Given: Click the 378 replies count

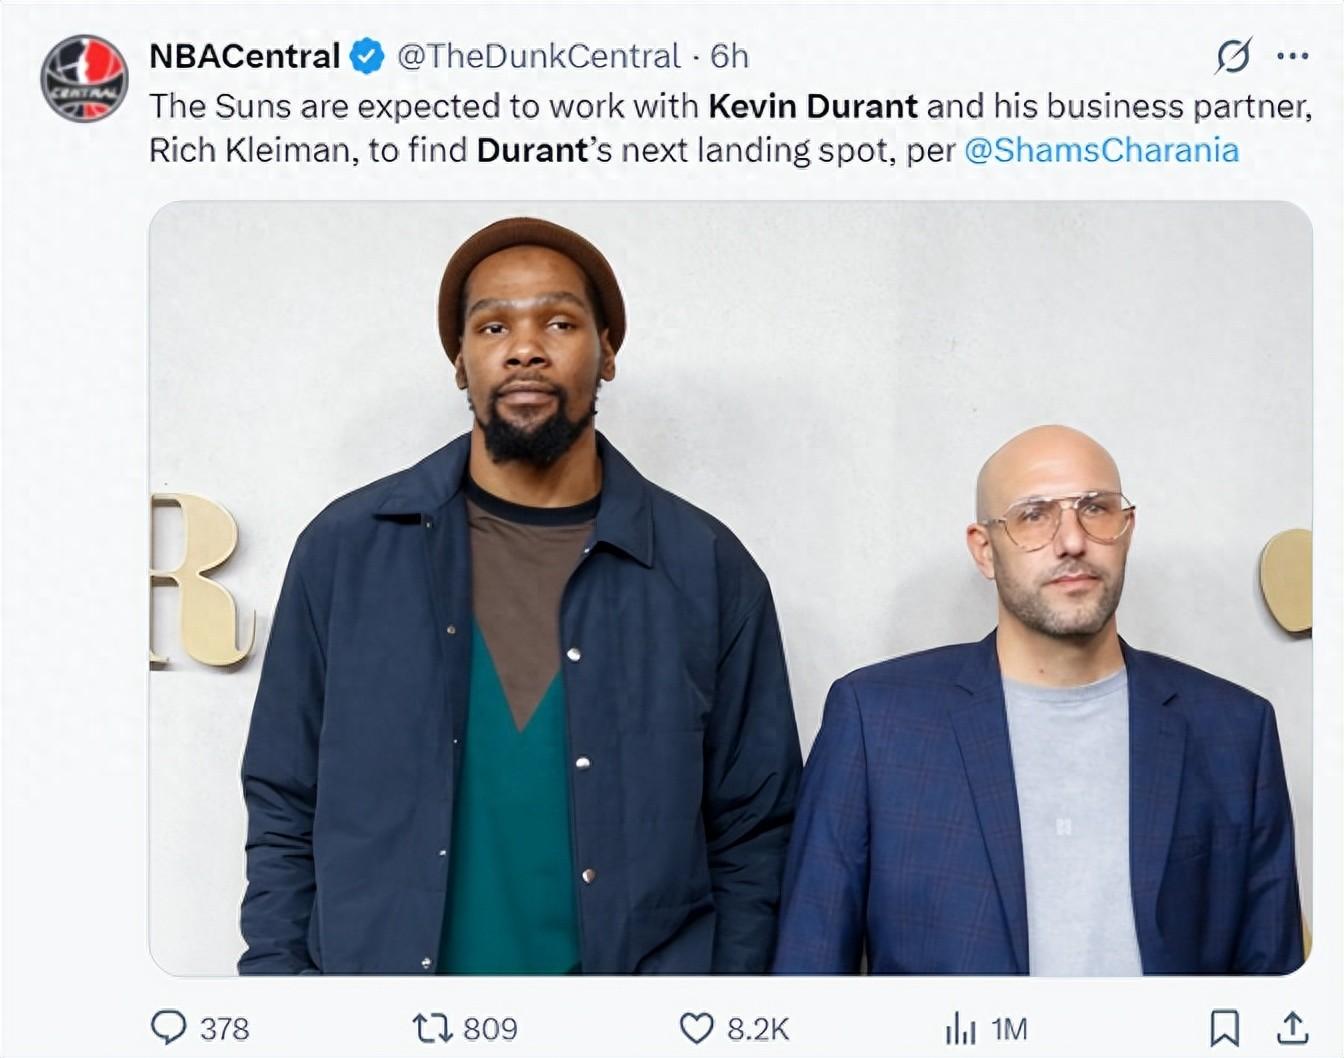Looking at the screenshot, I should click(225, 1028).
